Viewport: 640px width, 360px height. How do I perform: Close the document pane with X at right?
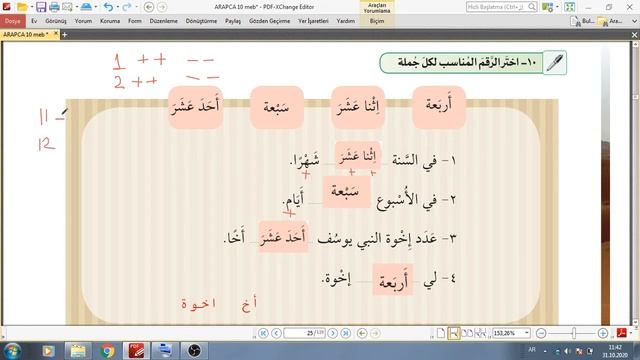(634, 35)
